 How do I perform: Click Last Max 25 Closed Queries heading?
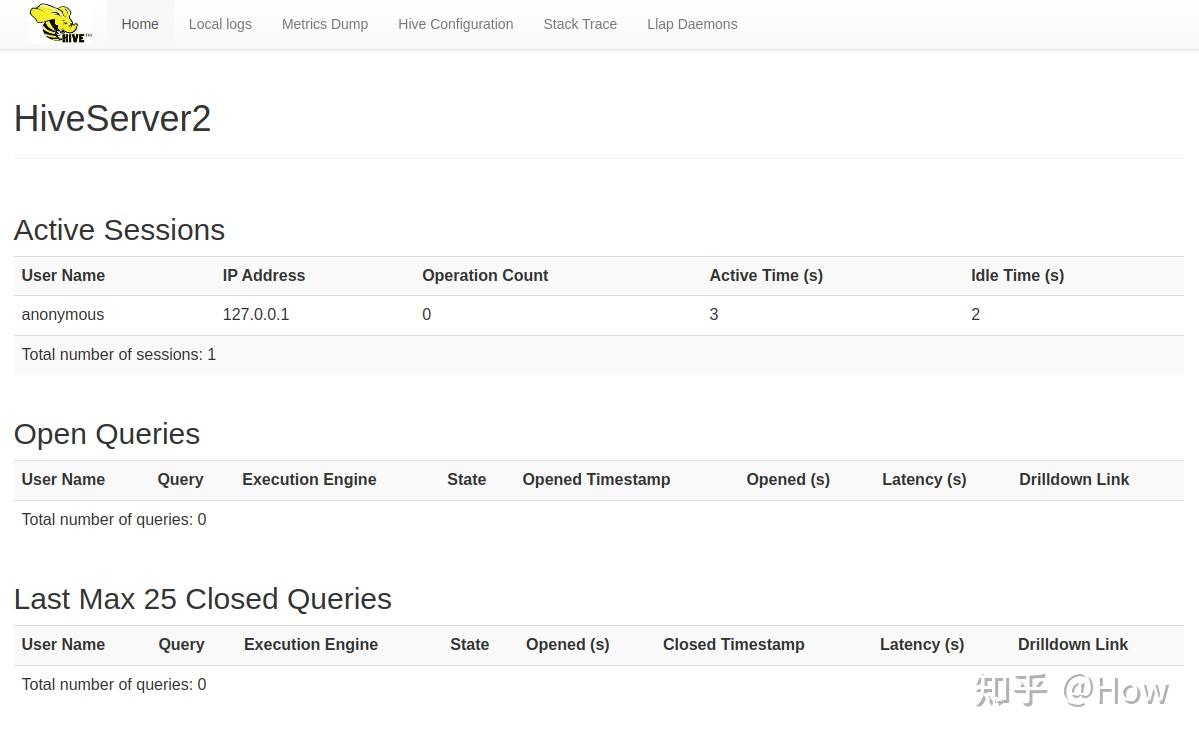[203, 599]
